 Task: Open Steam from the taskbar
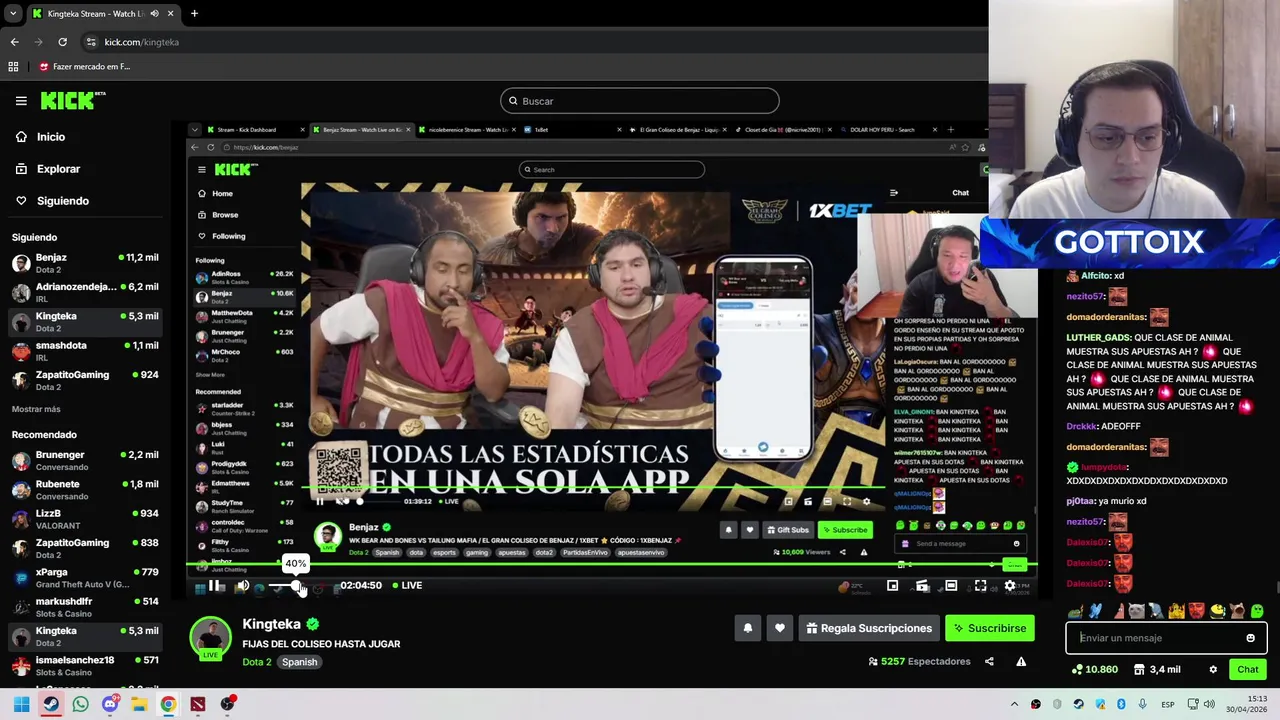point(51,704)
